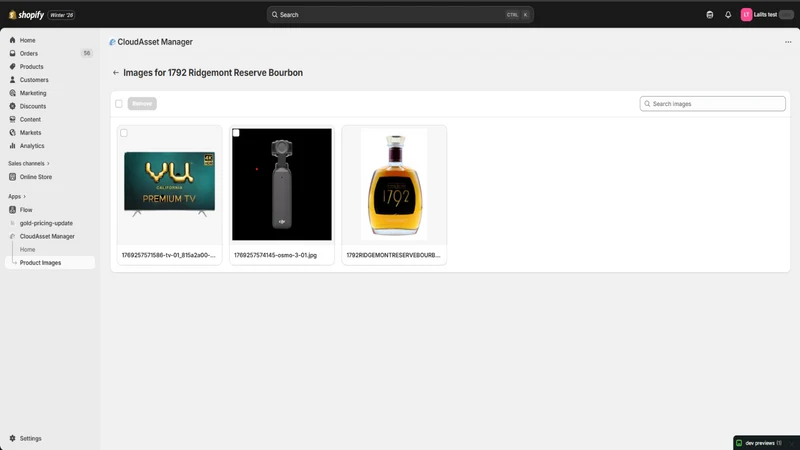800x450 pixels.
Task: Click the Images for 1792 Ridgemont heading
Action: click(213, 72)
